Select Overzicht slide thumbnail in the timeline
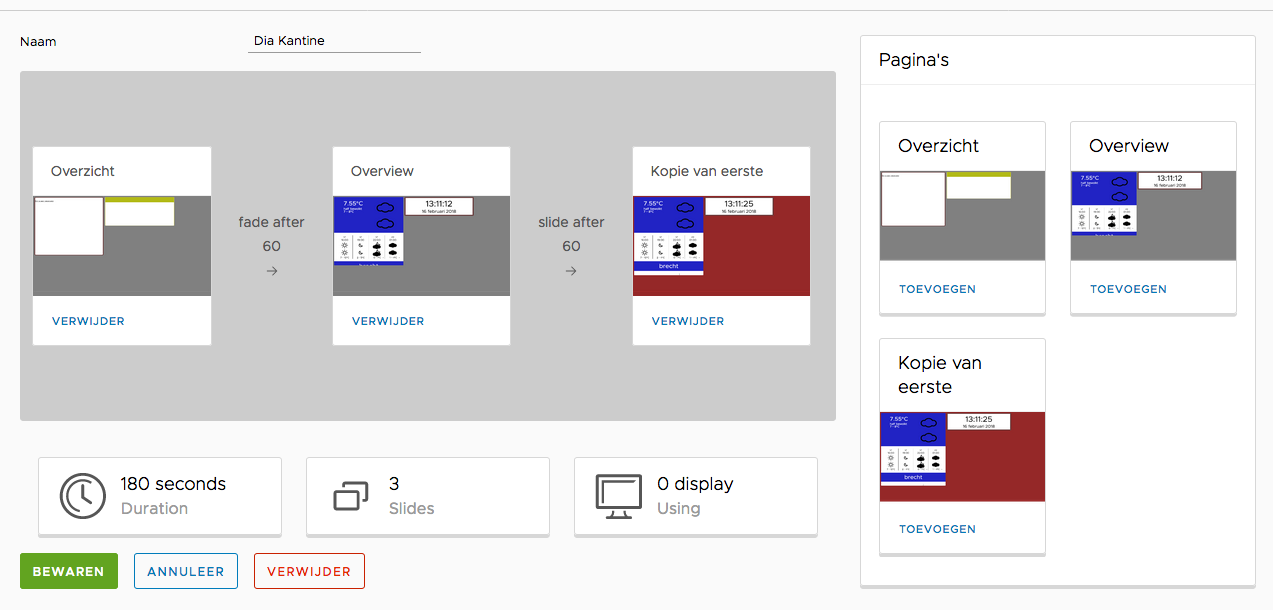This screenshot has width=1273, height=610. coord(122,246)
